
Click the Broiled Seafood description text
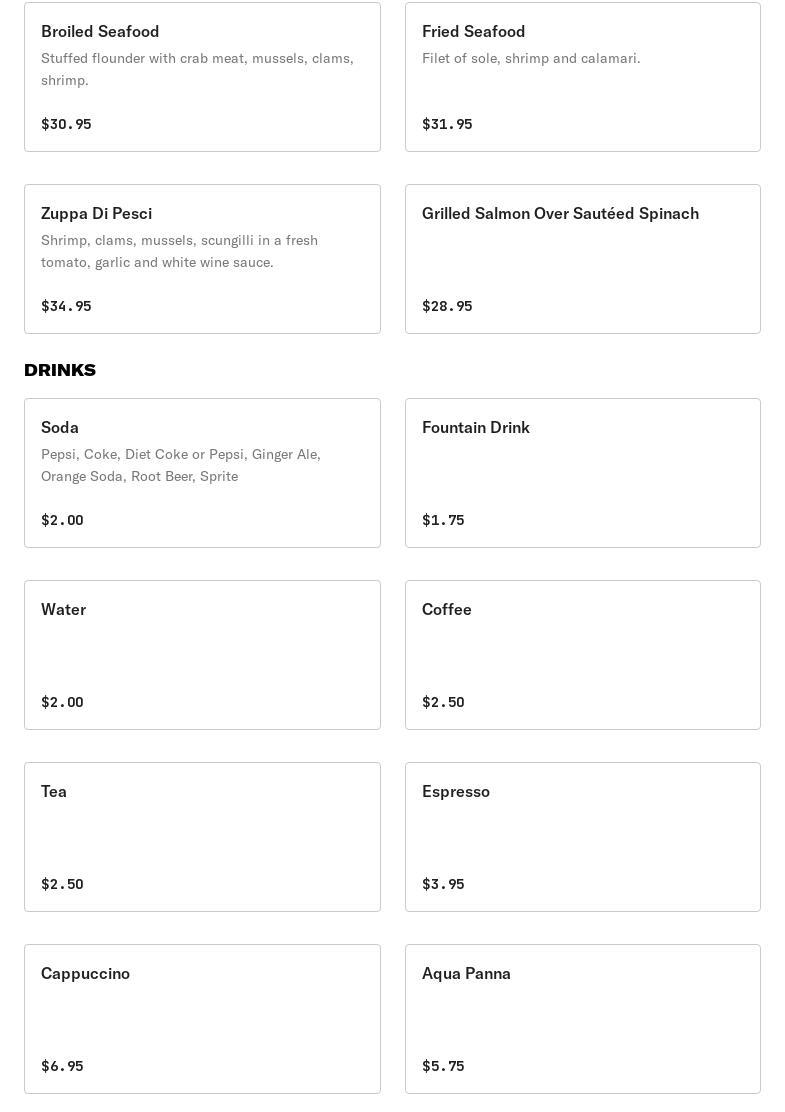[197, 69]
